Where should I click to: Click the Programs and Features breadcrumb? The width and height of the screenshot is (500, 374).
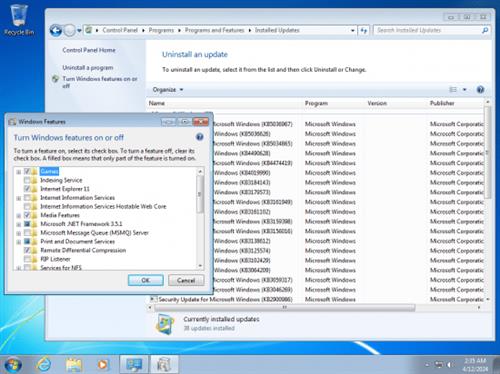[x=214, y=30]
